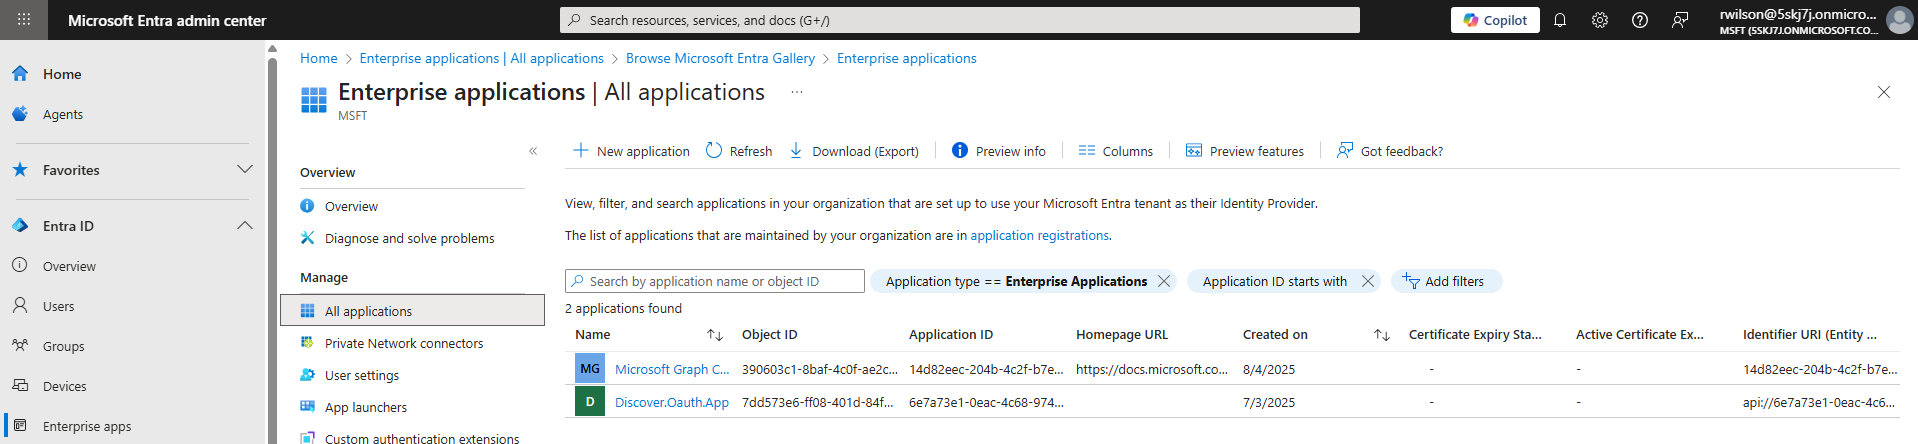Click the Copilot button

coord(1495,20)
